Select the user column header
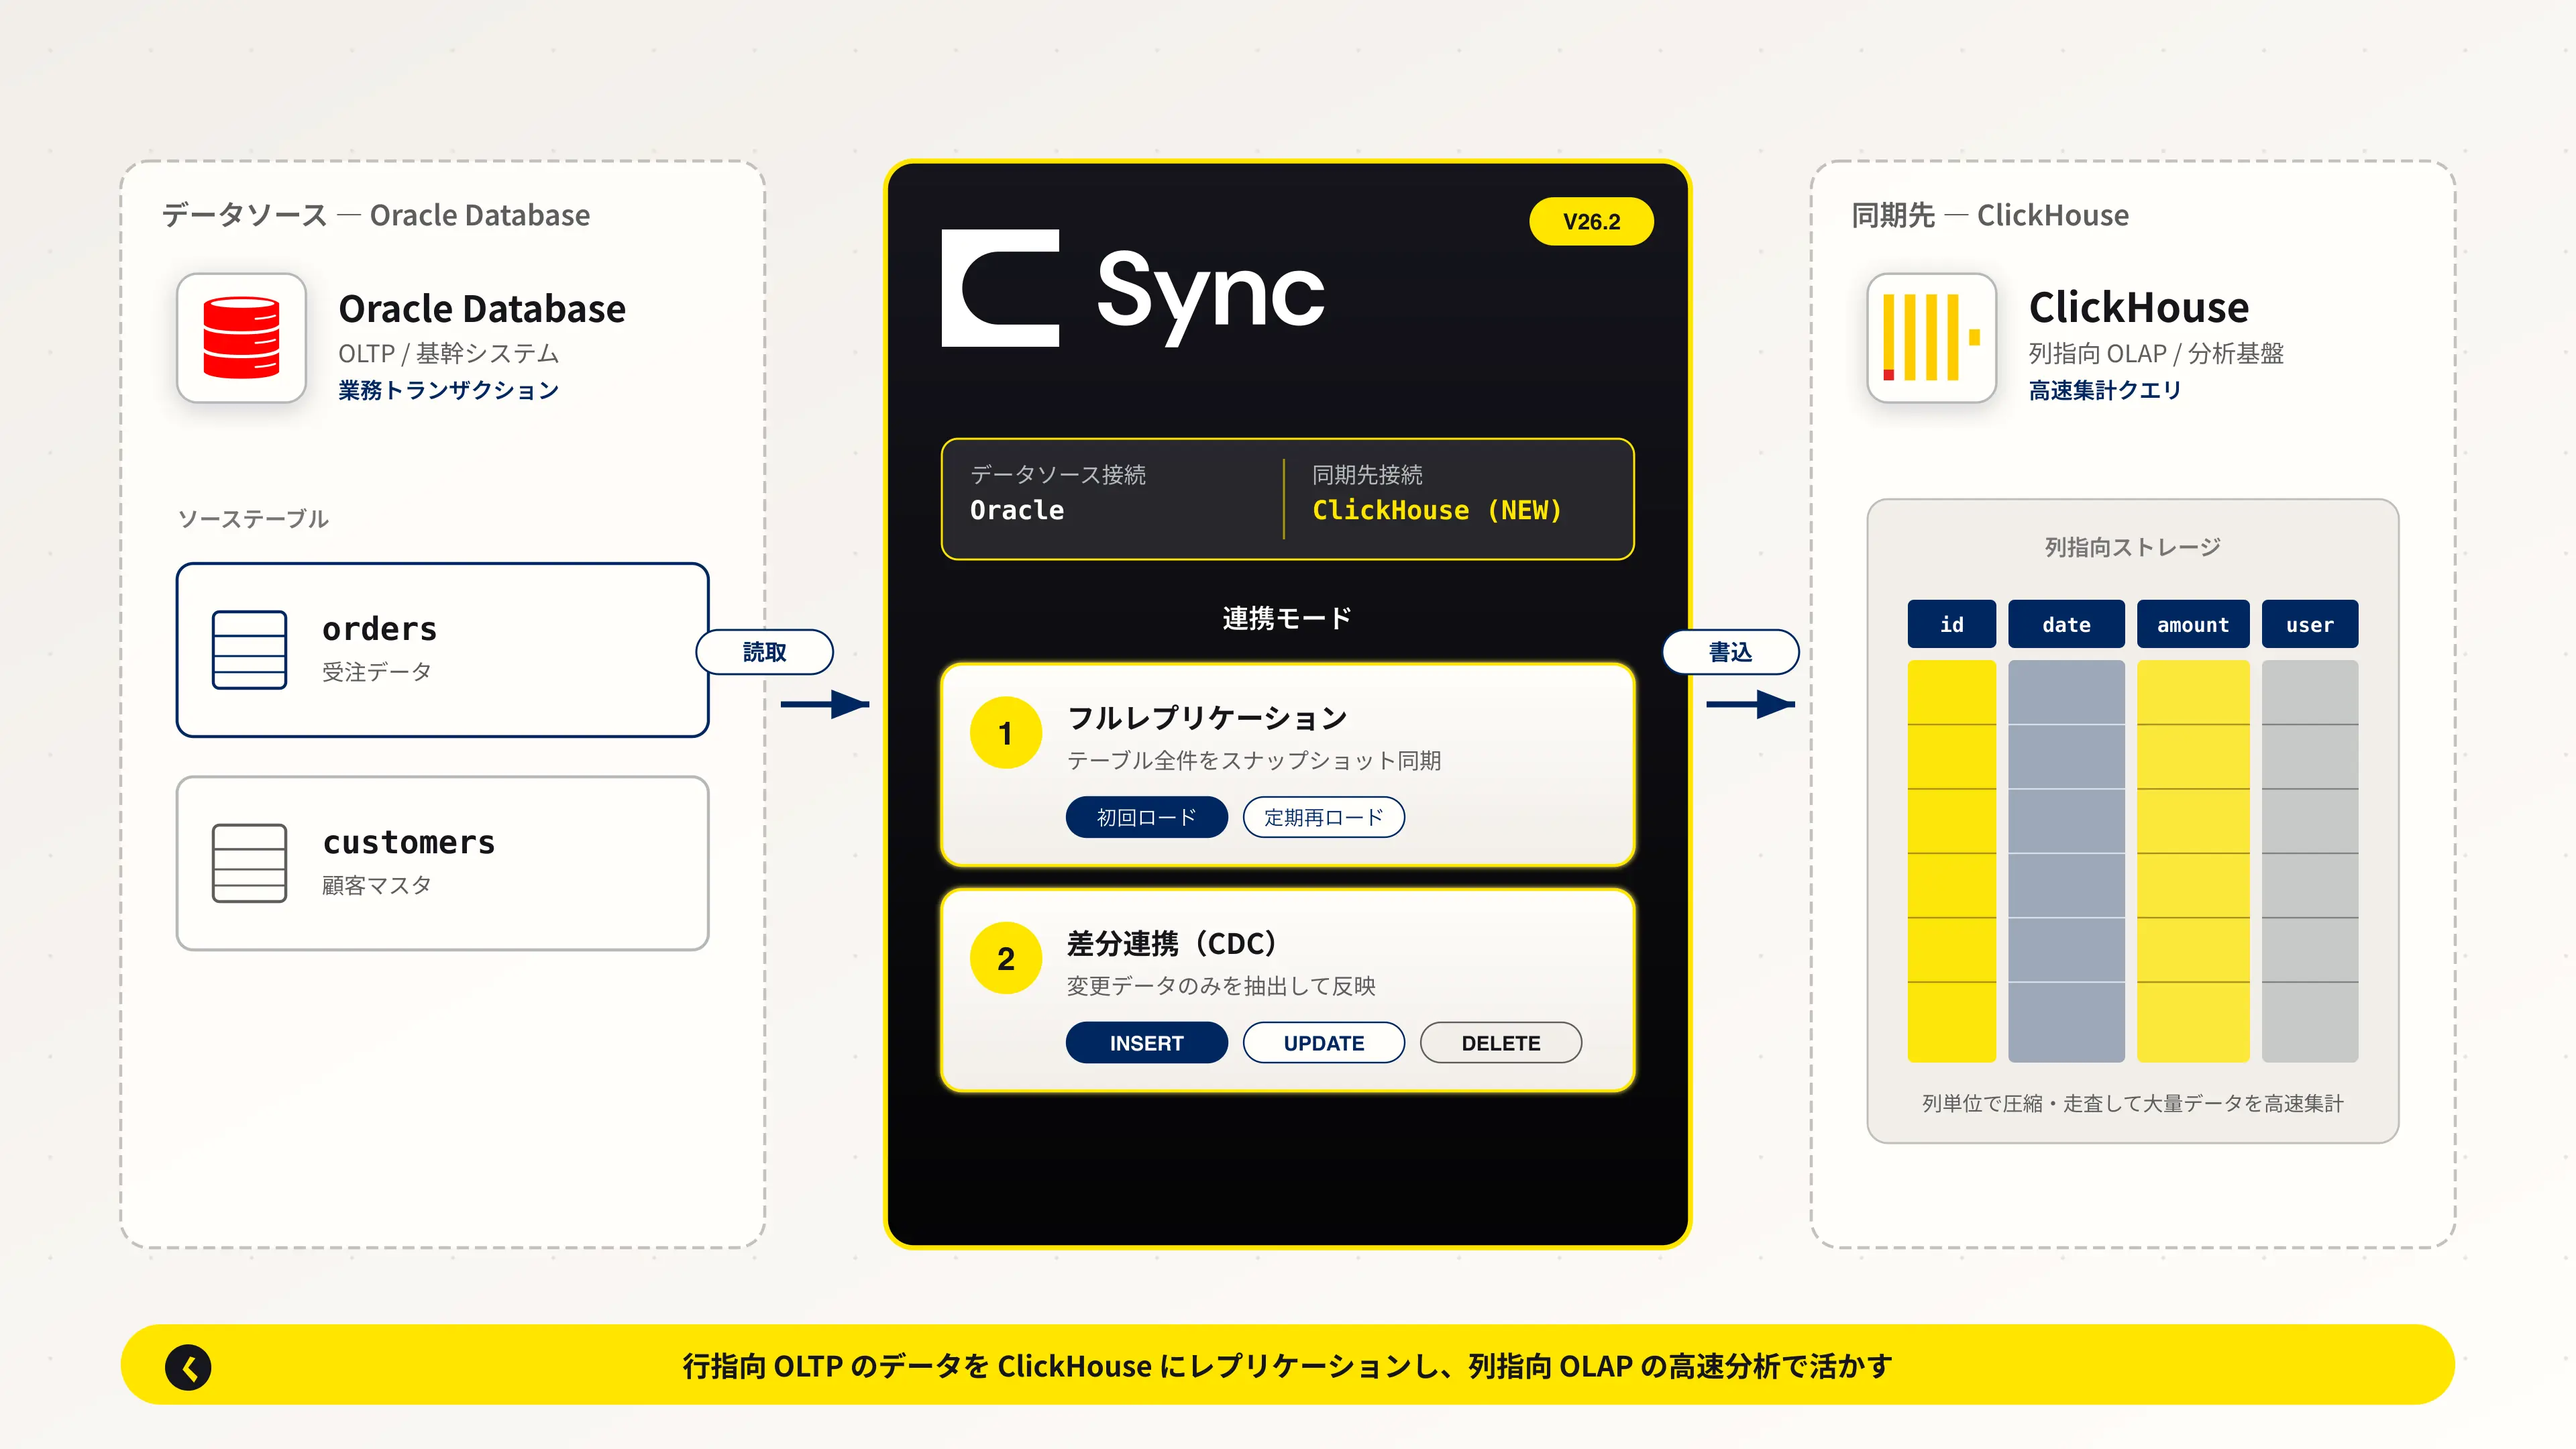This screenshot has width=2576, height=1449. tap(2310, 625)
